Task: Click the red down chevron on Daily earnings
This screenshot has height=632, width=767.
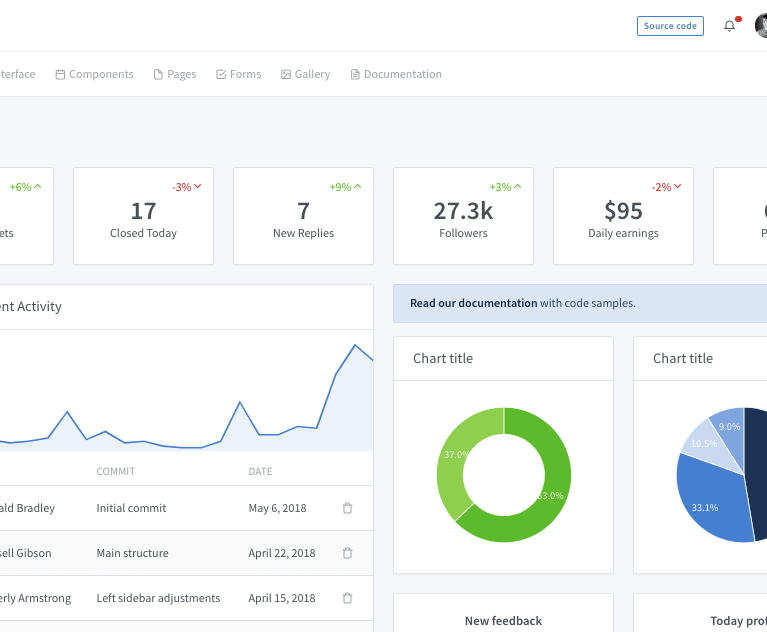Action: [678, 187]
